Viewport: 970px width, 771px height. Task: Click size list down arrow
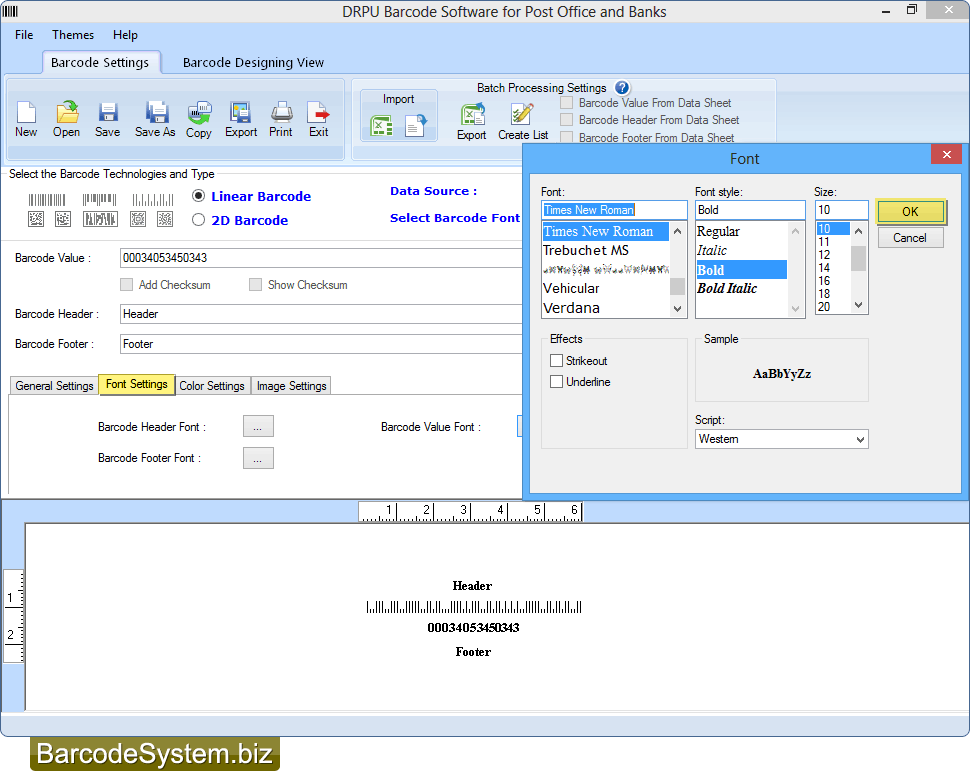click(x=858, y=304)
